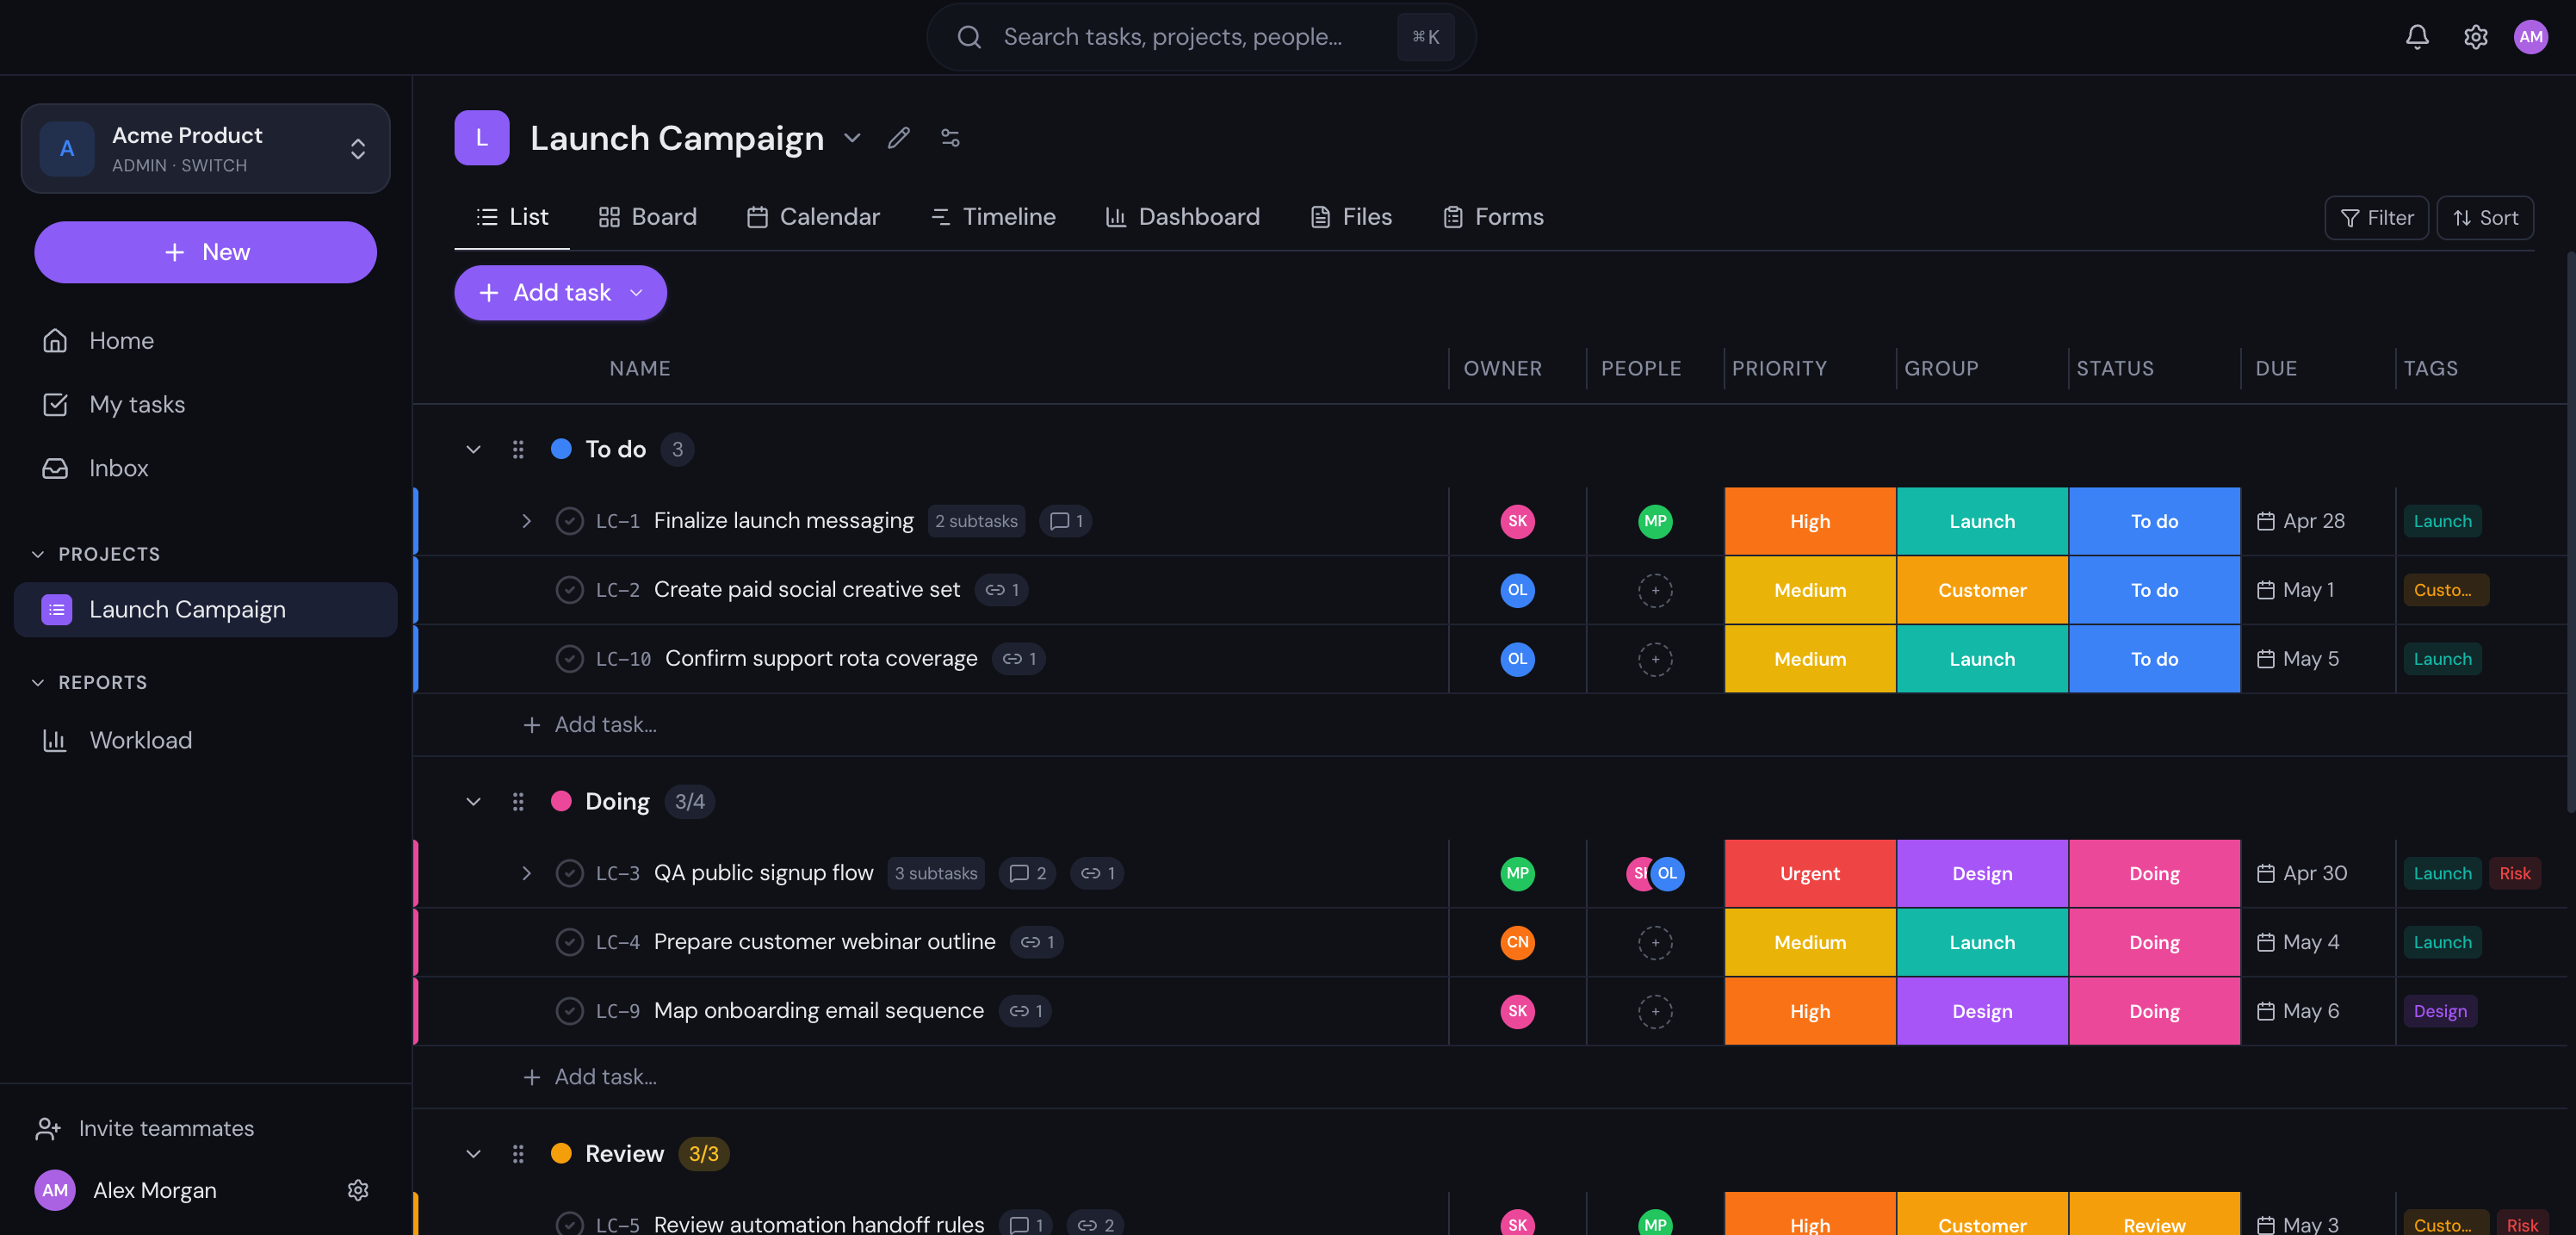Click Invite teammates
Viewport: 2576px width, 1235px height.
(x=145, y=1128)
